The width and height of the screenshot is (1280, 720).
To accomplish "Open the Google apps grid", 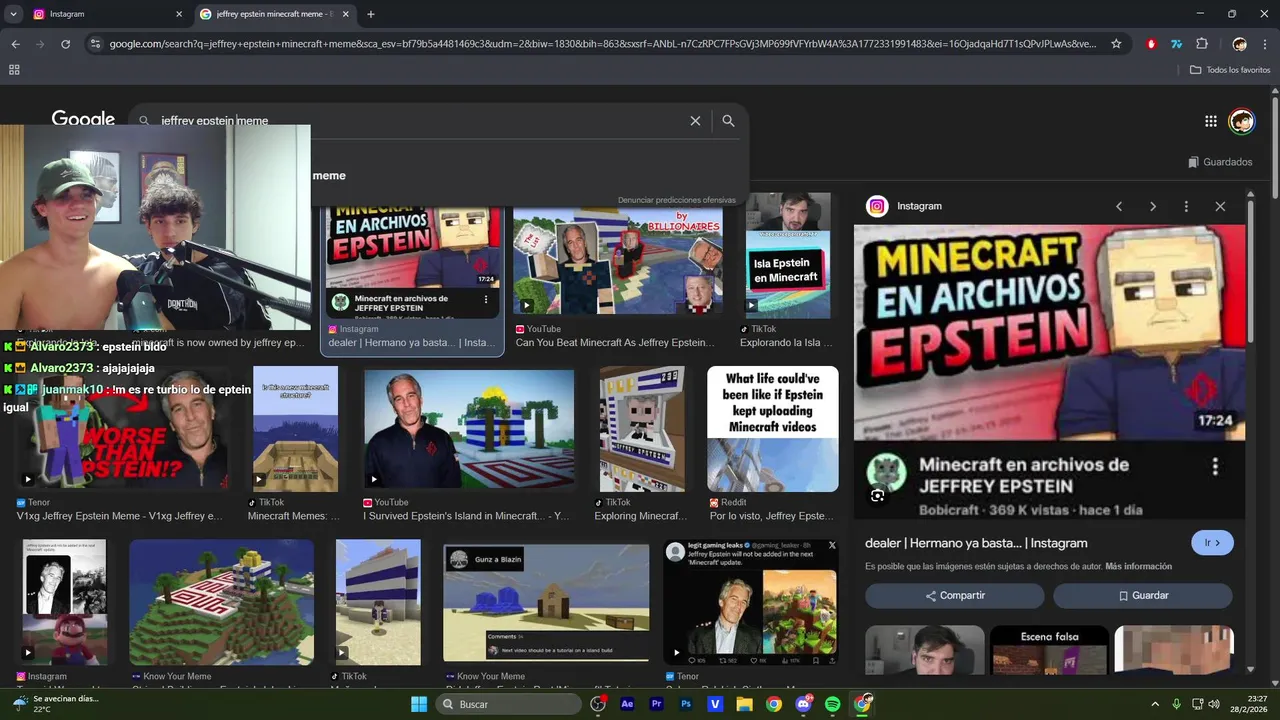I will pyautogui.click(x=1210, y=121).
